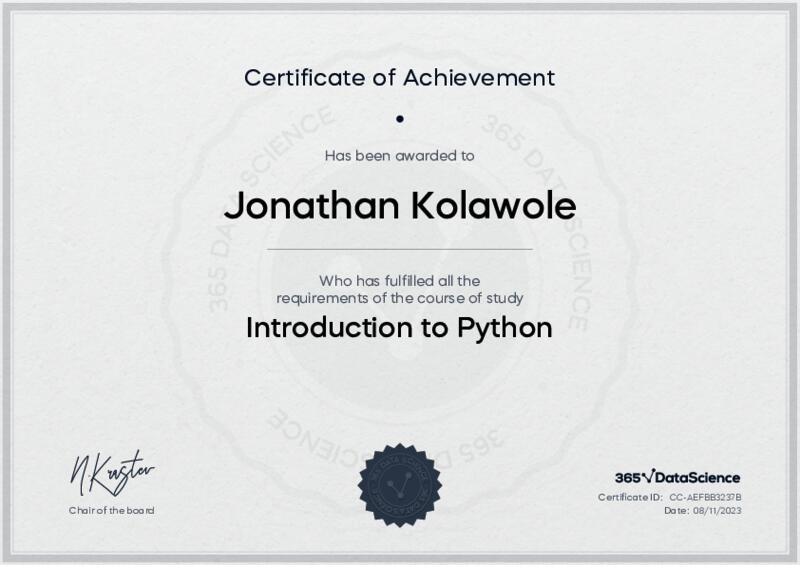The image size is (800, 565).
Task: Click 'requirements of the course of study' text
Action: pos(399,298)
